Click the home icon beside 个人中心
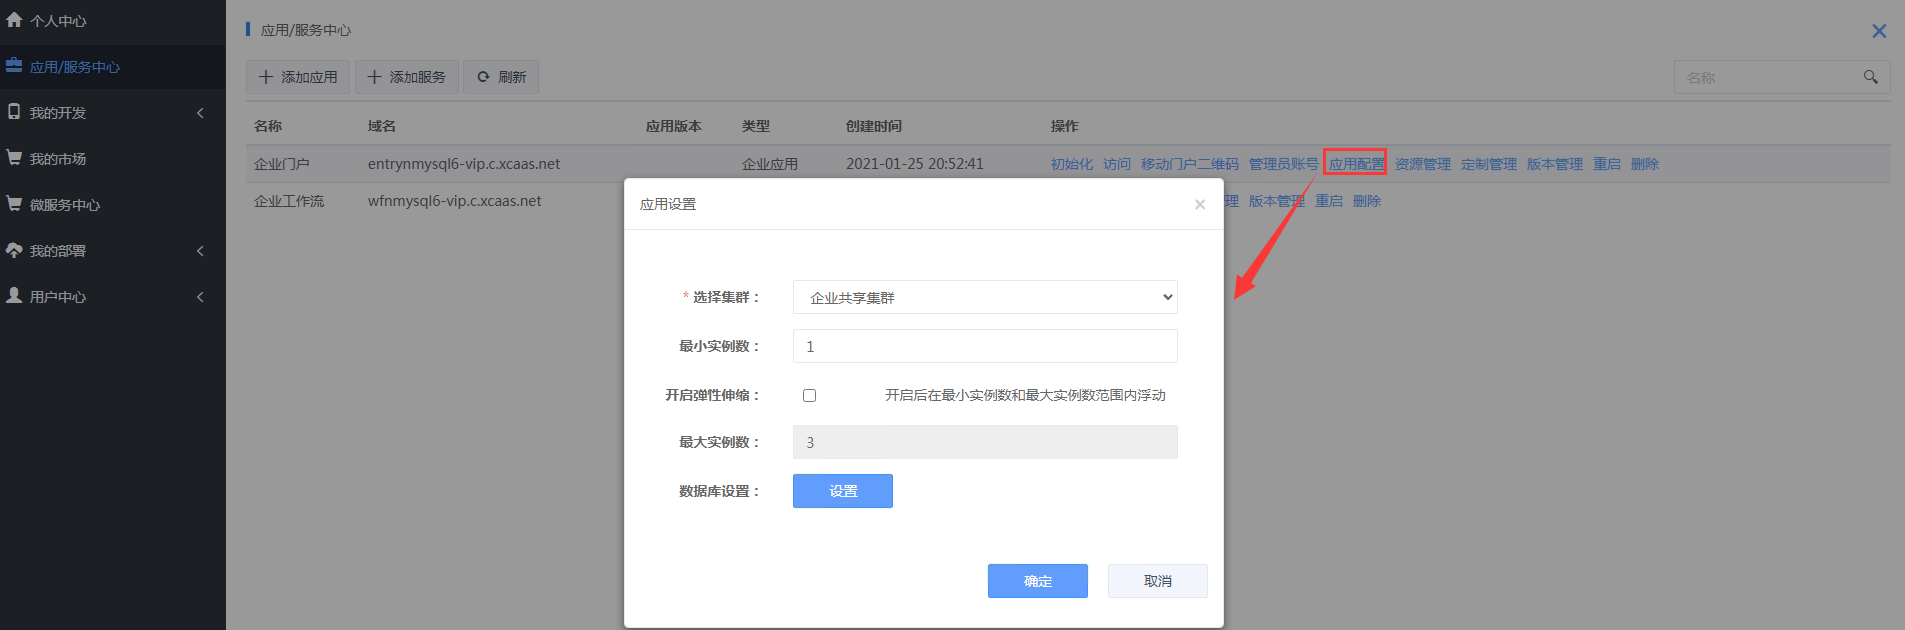 (x=14, y=20)
